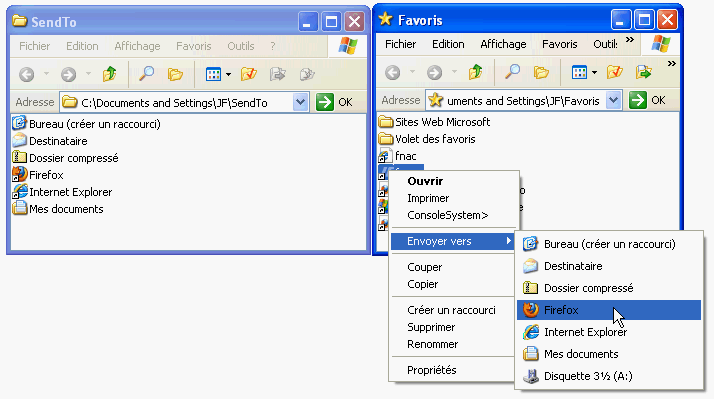The image size is (714, 399).
Task: Show hidden menu items chevron in Favoris
Action: click(x=630, y=40)
